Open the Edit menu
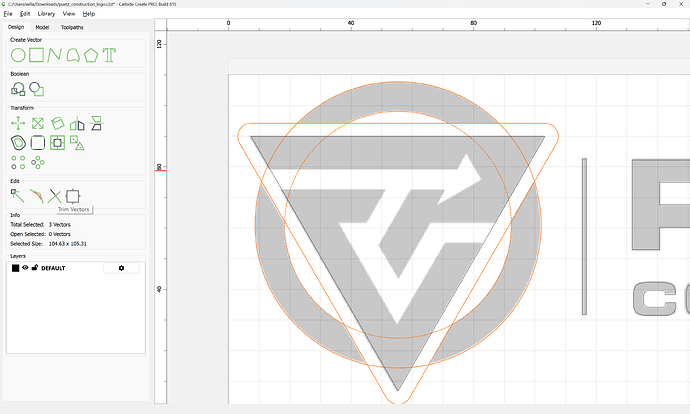The image size is (690, 414). click(25, 14)
